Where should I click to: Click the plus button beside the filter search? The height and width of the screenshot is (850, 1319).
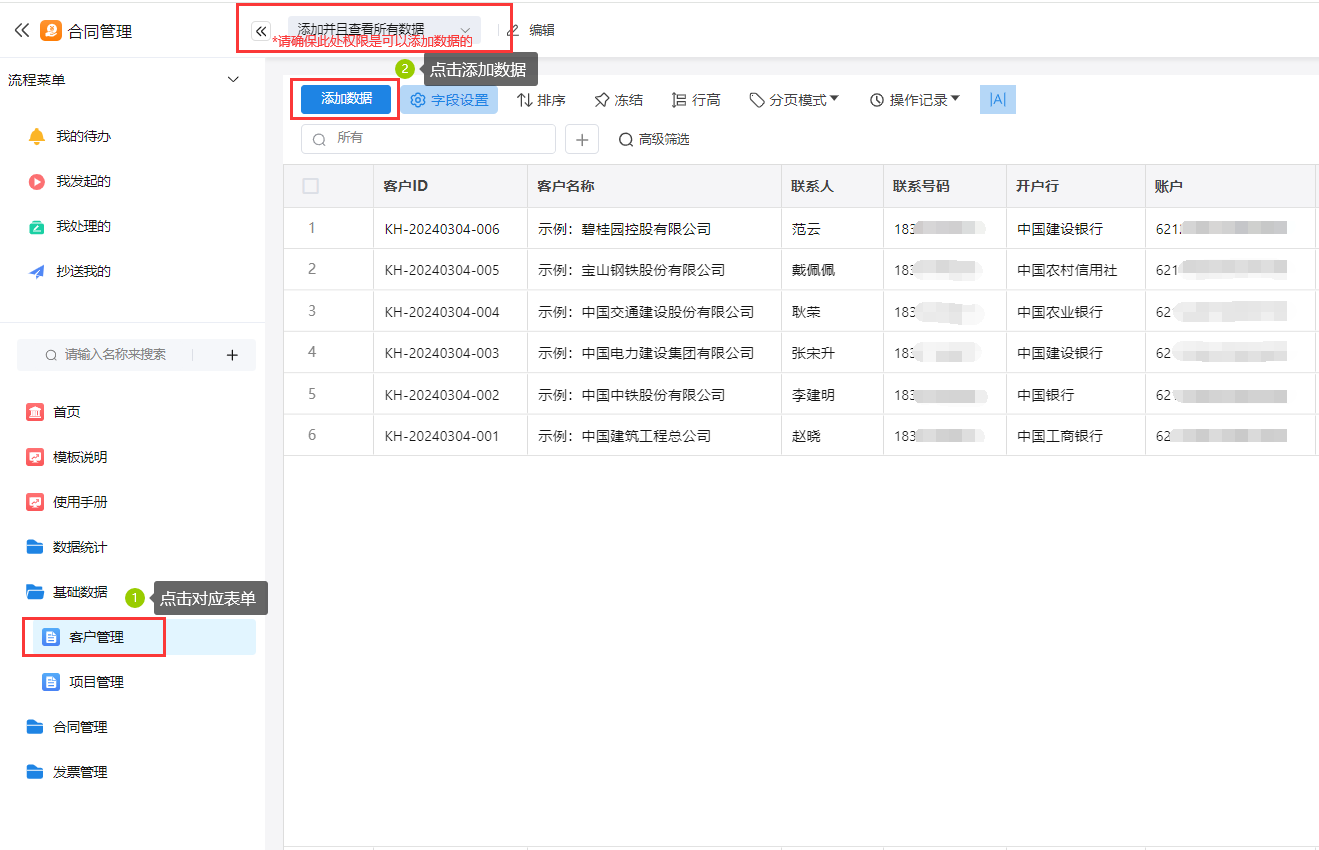[582, 139]
